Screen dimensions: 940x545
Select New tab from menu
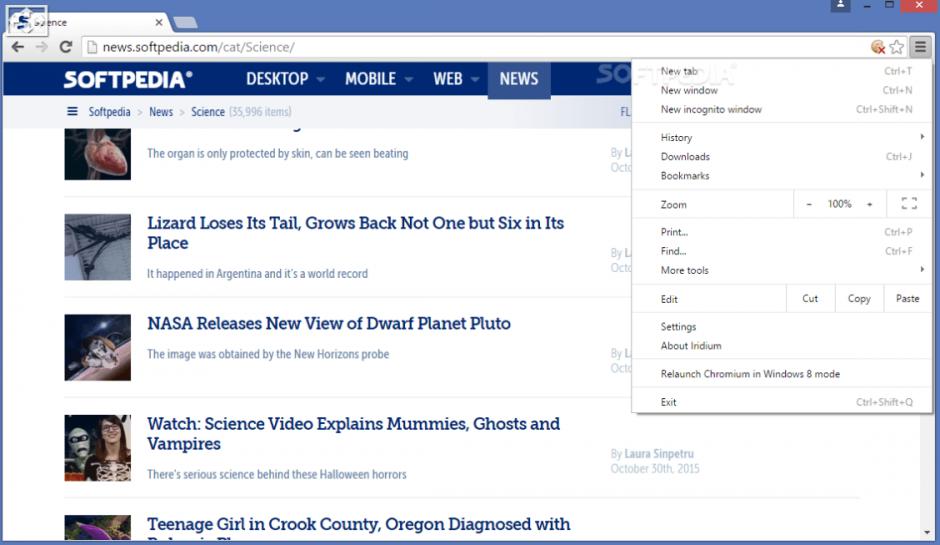(782, 71)
